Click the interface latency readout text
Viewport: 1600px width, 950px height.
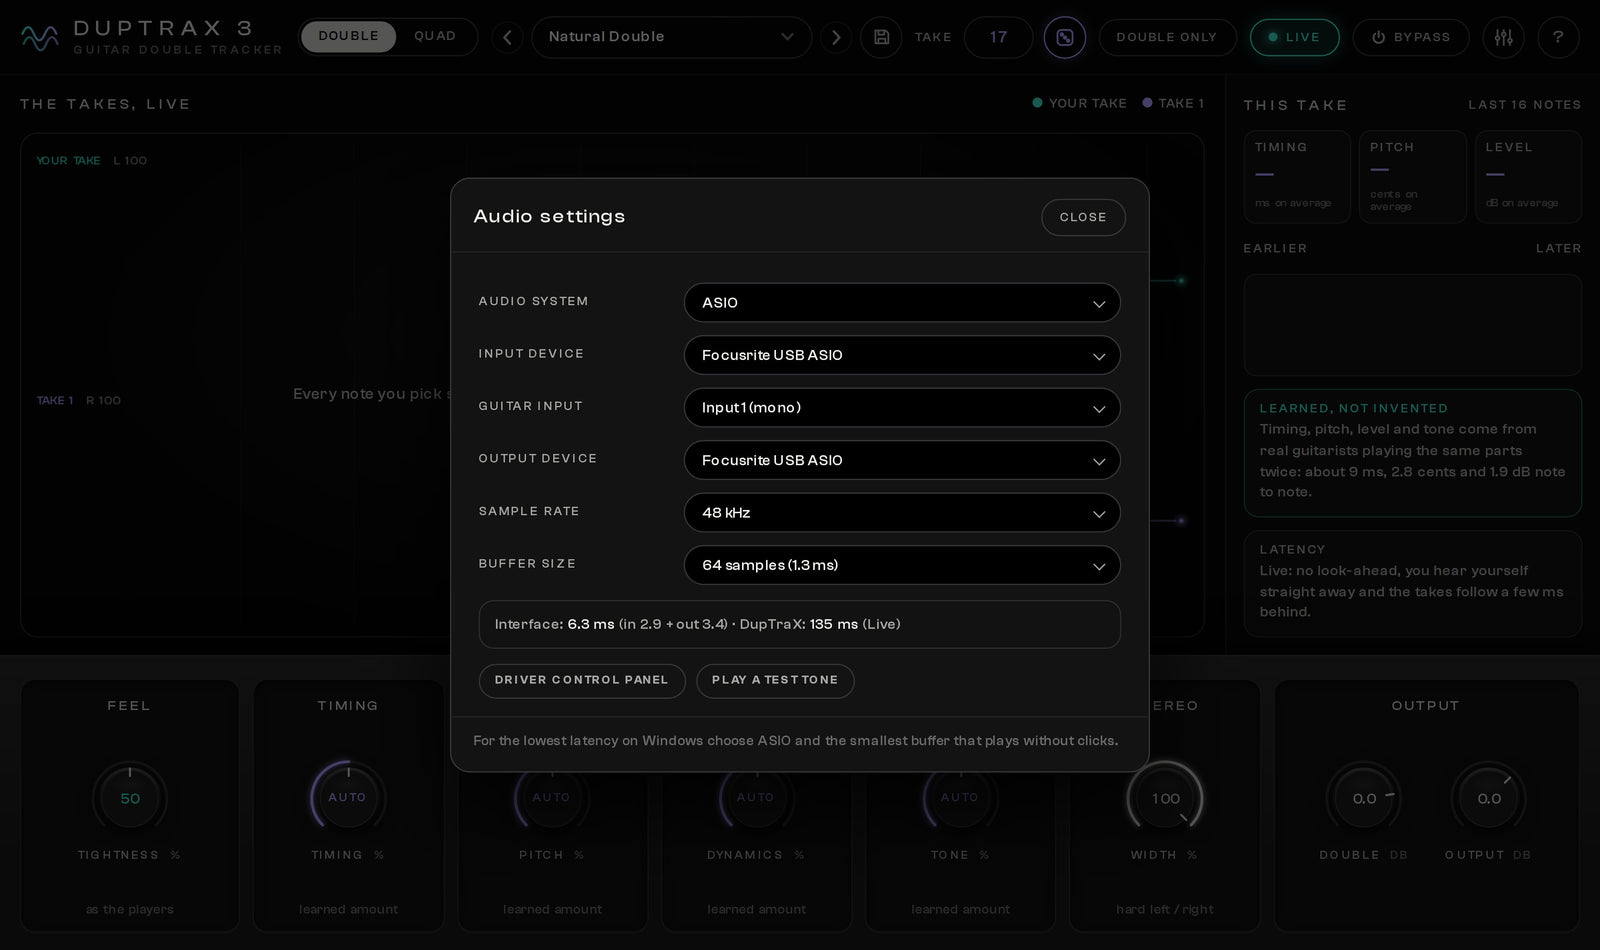point(698,624)
